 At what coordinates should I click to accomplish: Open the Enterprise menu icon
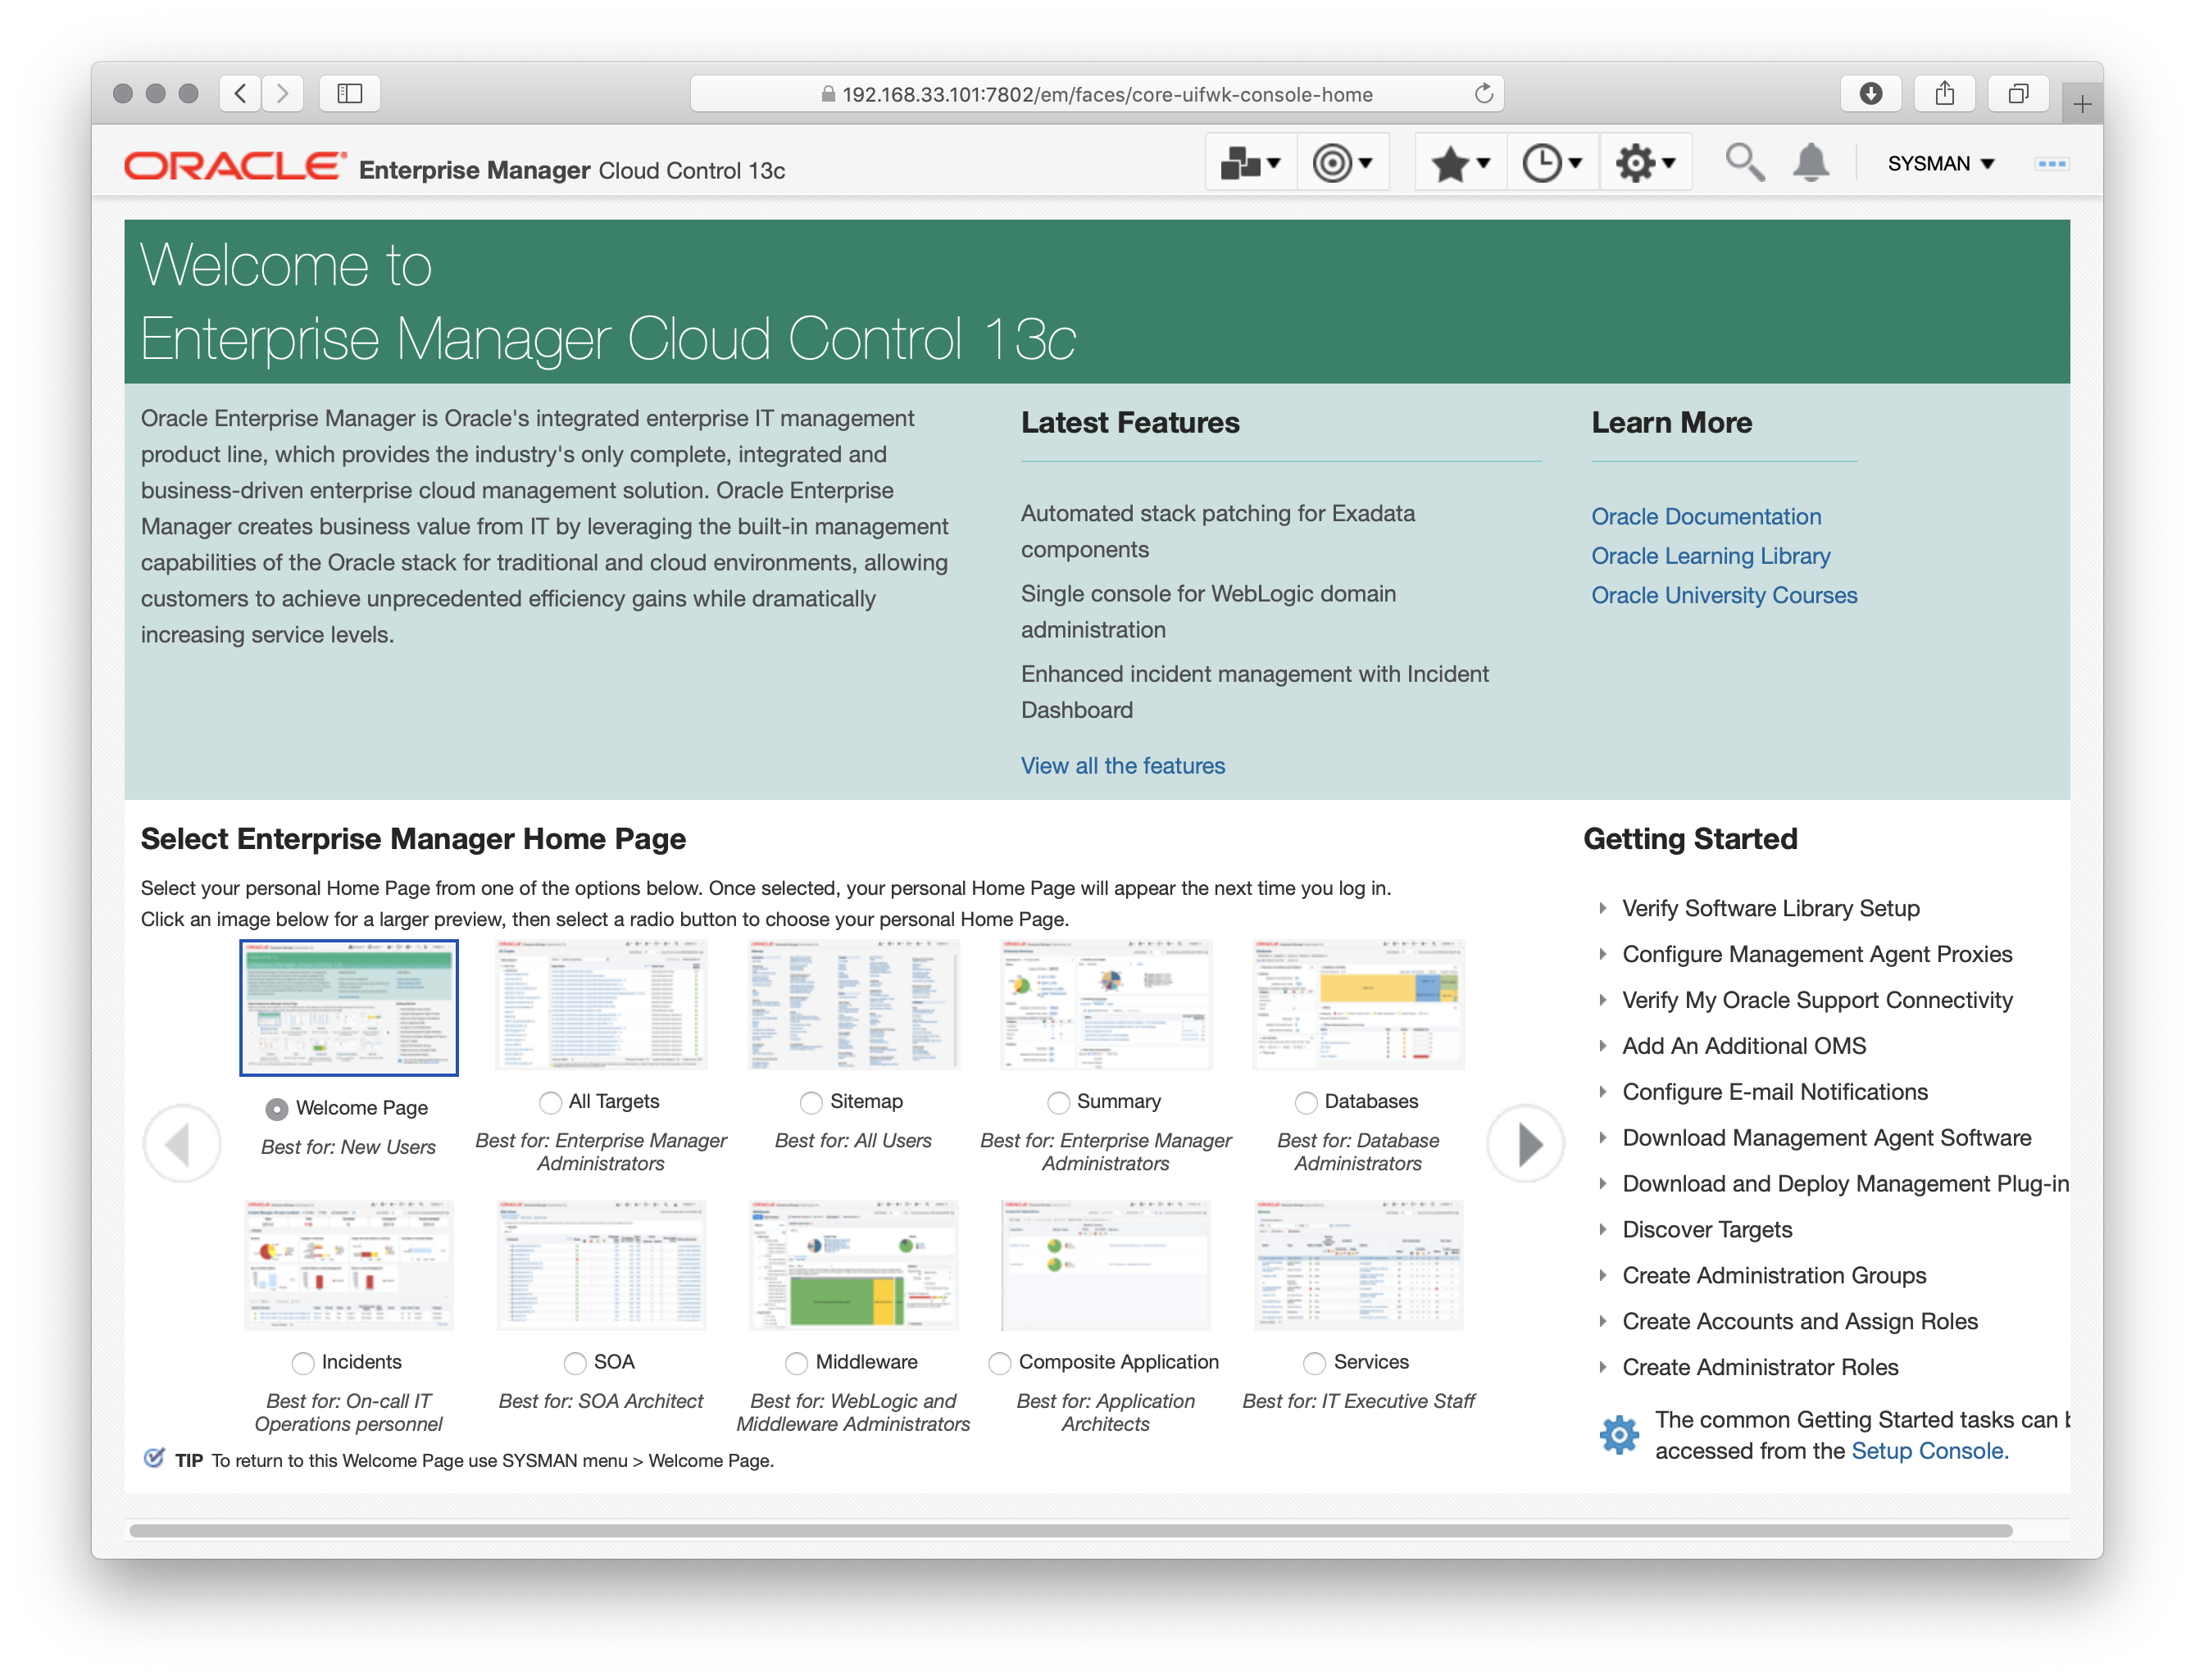tap(1250, 162)
